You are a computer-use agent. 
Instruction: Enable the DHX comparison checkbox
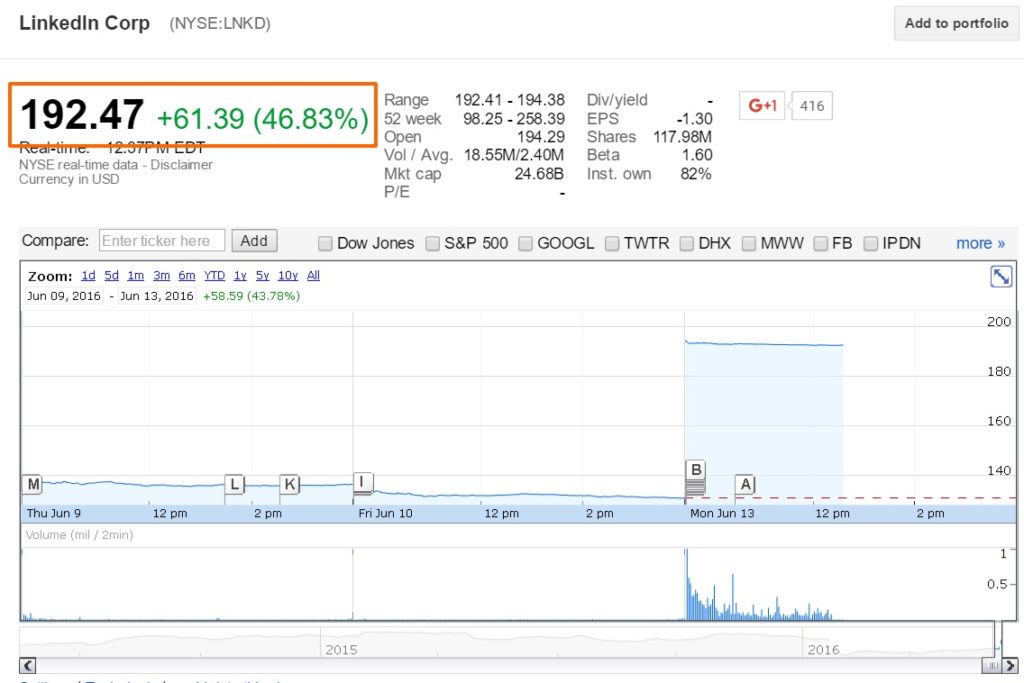click(x=686, y=244)
